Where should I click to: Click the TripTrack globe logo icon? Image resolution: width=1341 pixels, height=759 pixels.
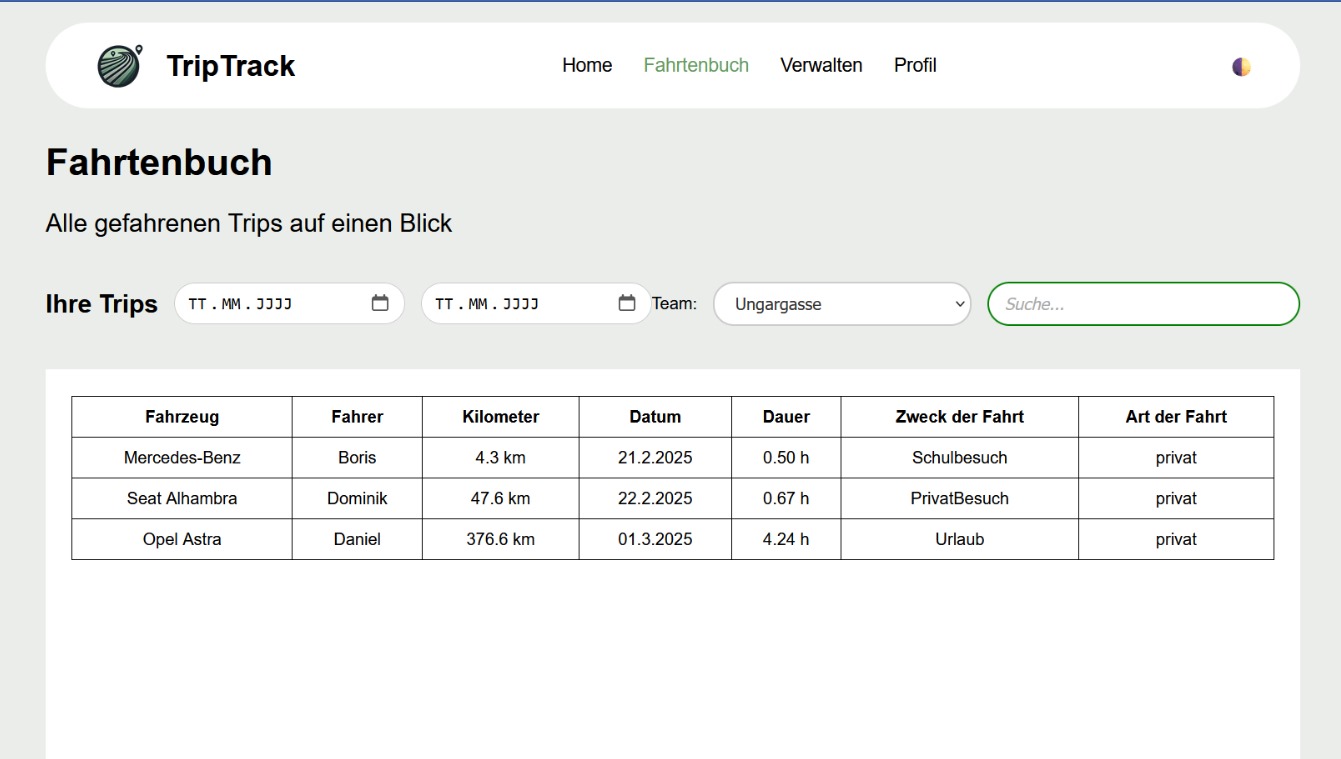pyautogui.click(x=119, y=66)
